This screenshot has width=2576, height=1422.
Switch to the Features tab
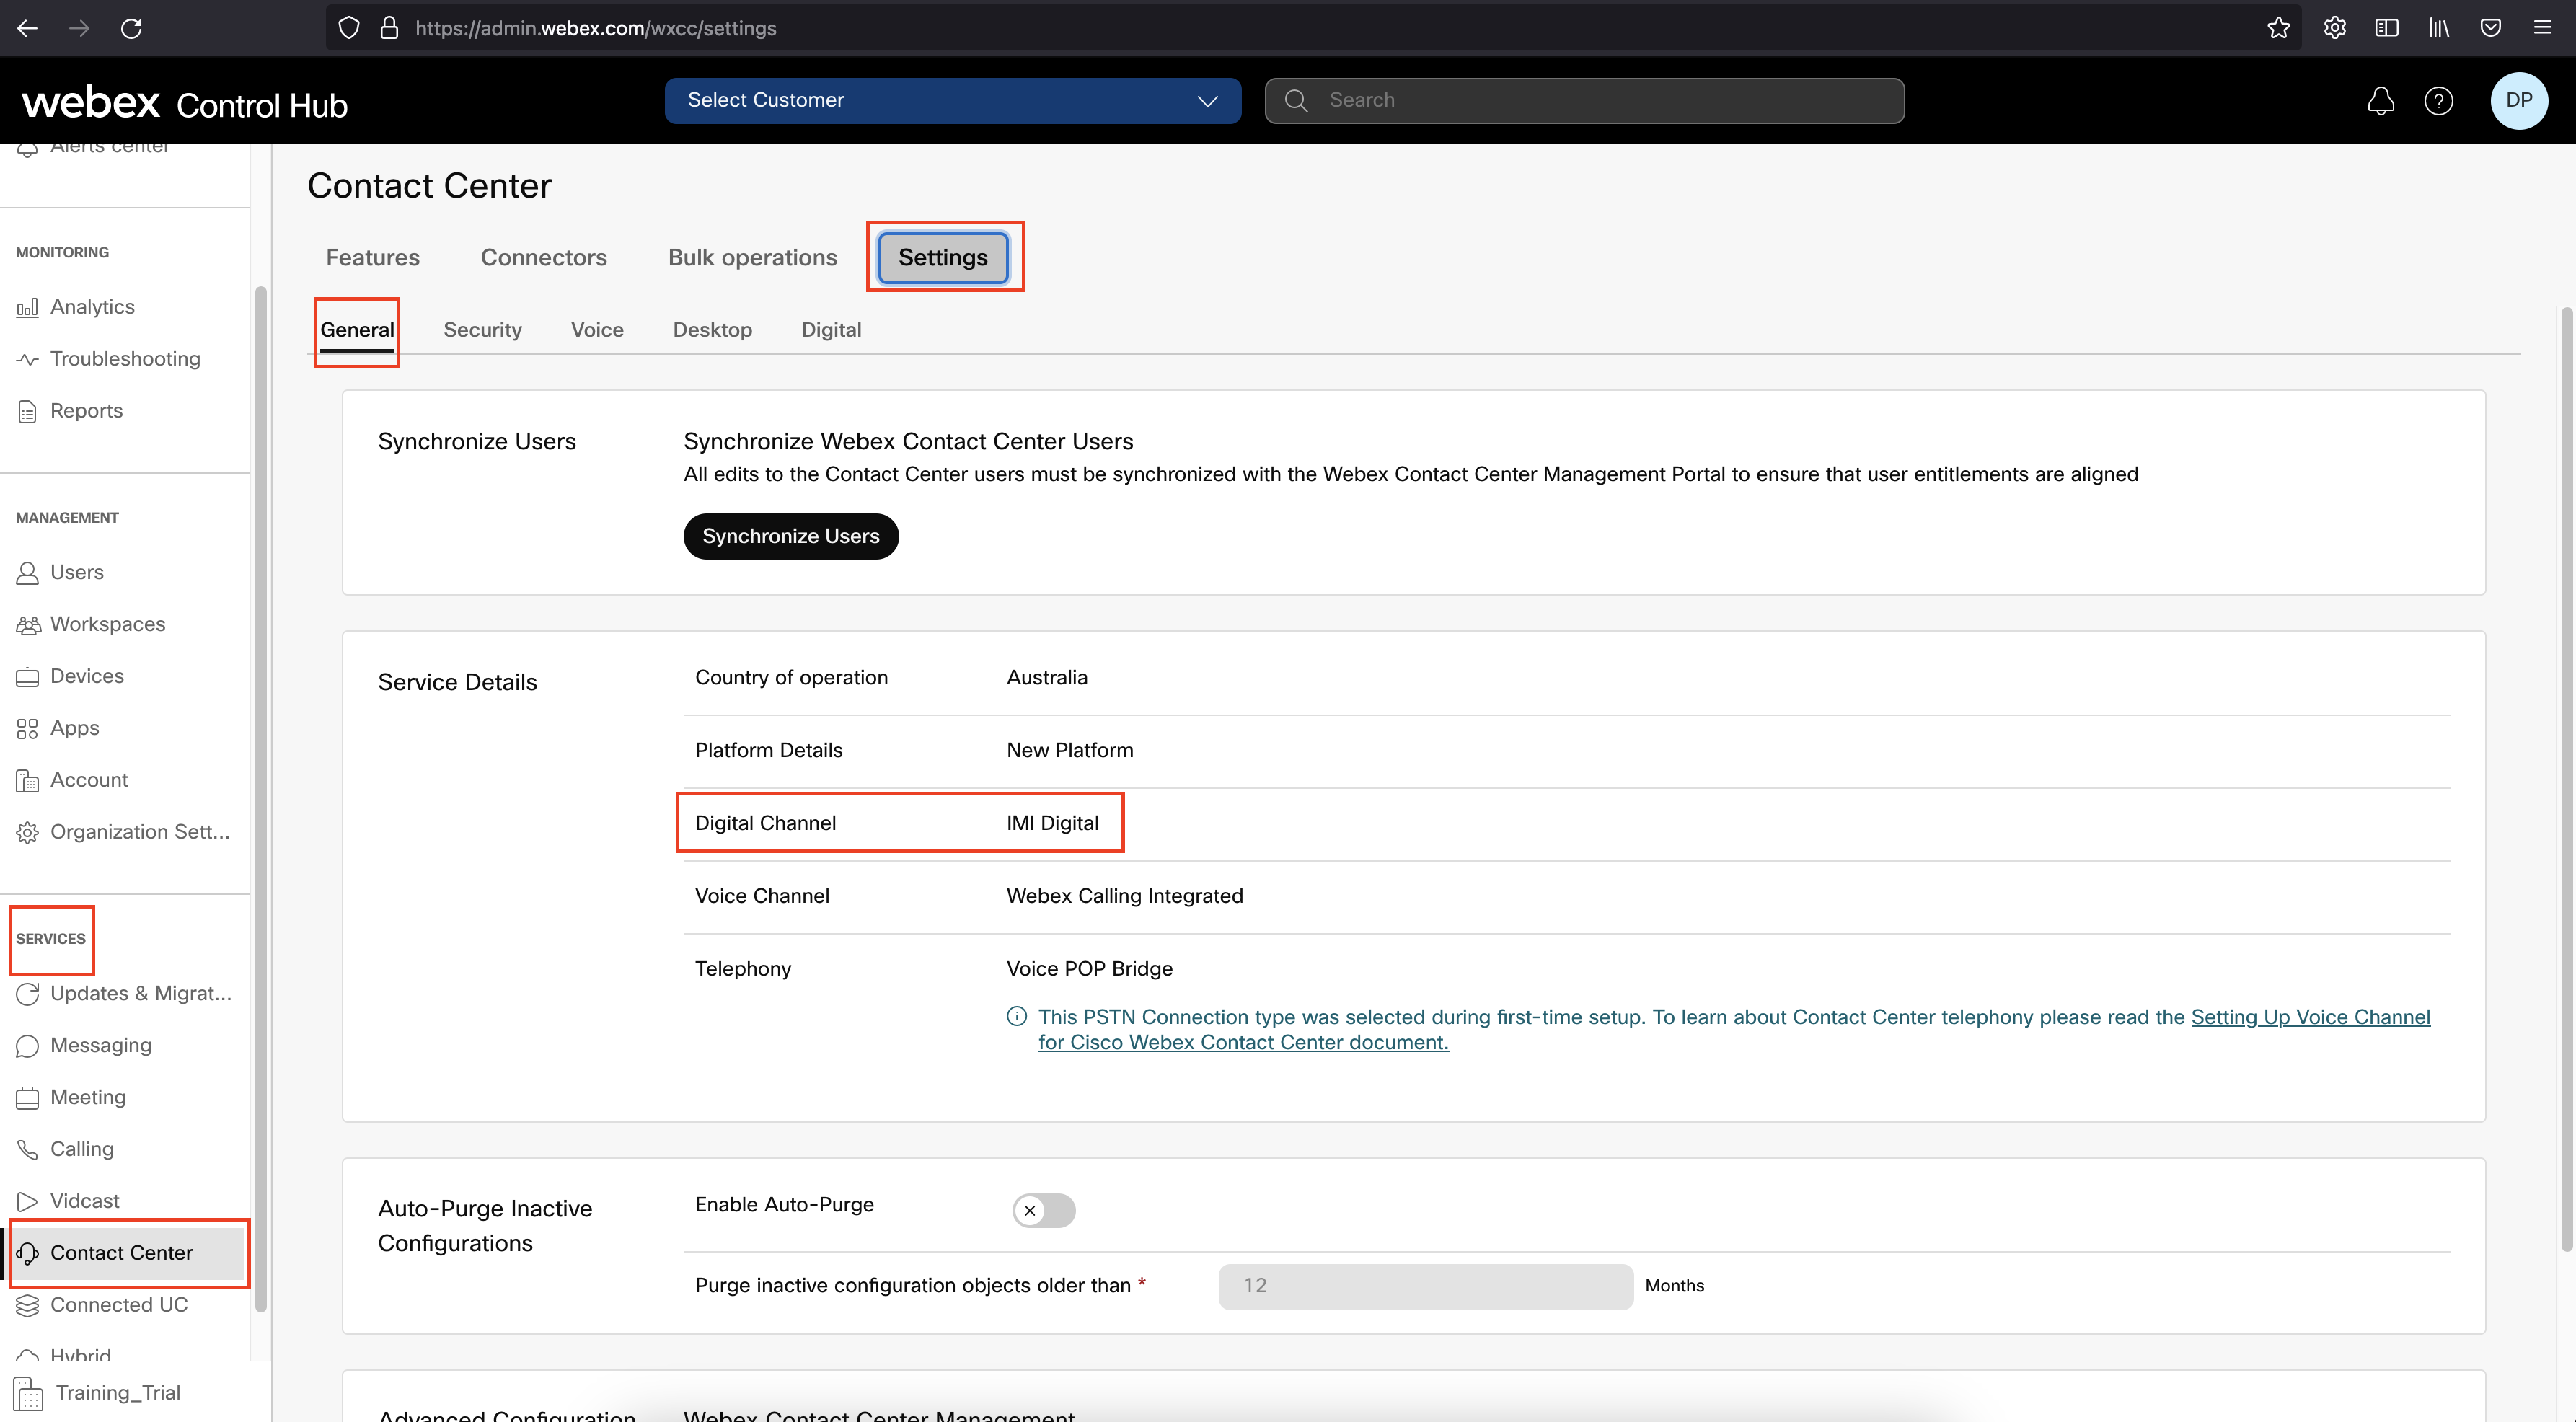click(372, 257)
